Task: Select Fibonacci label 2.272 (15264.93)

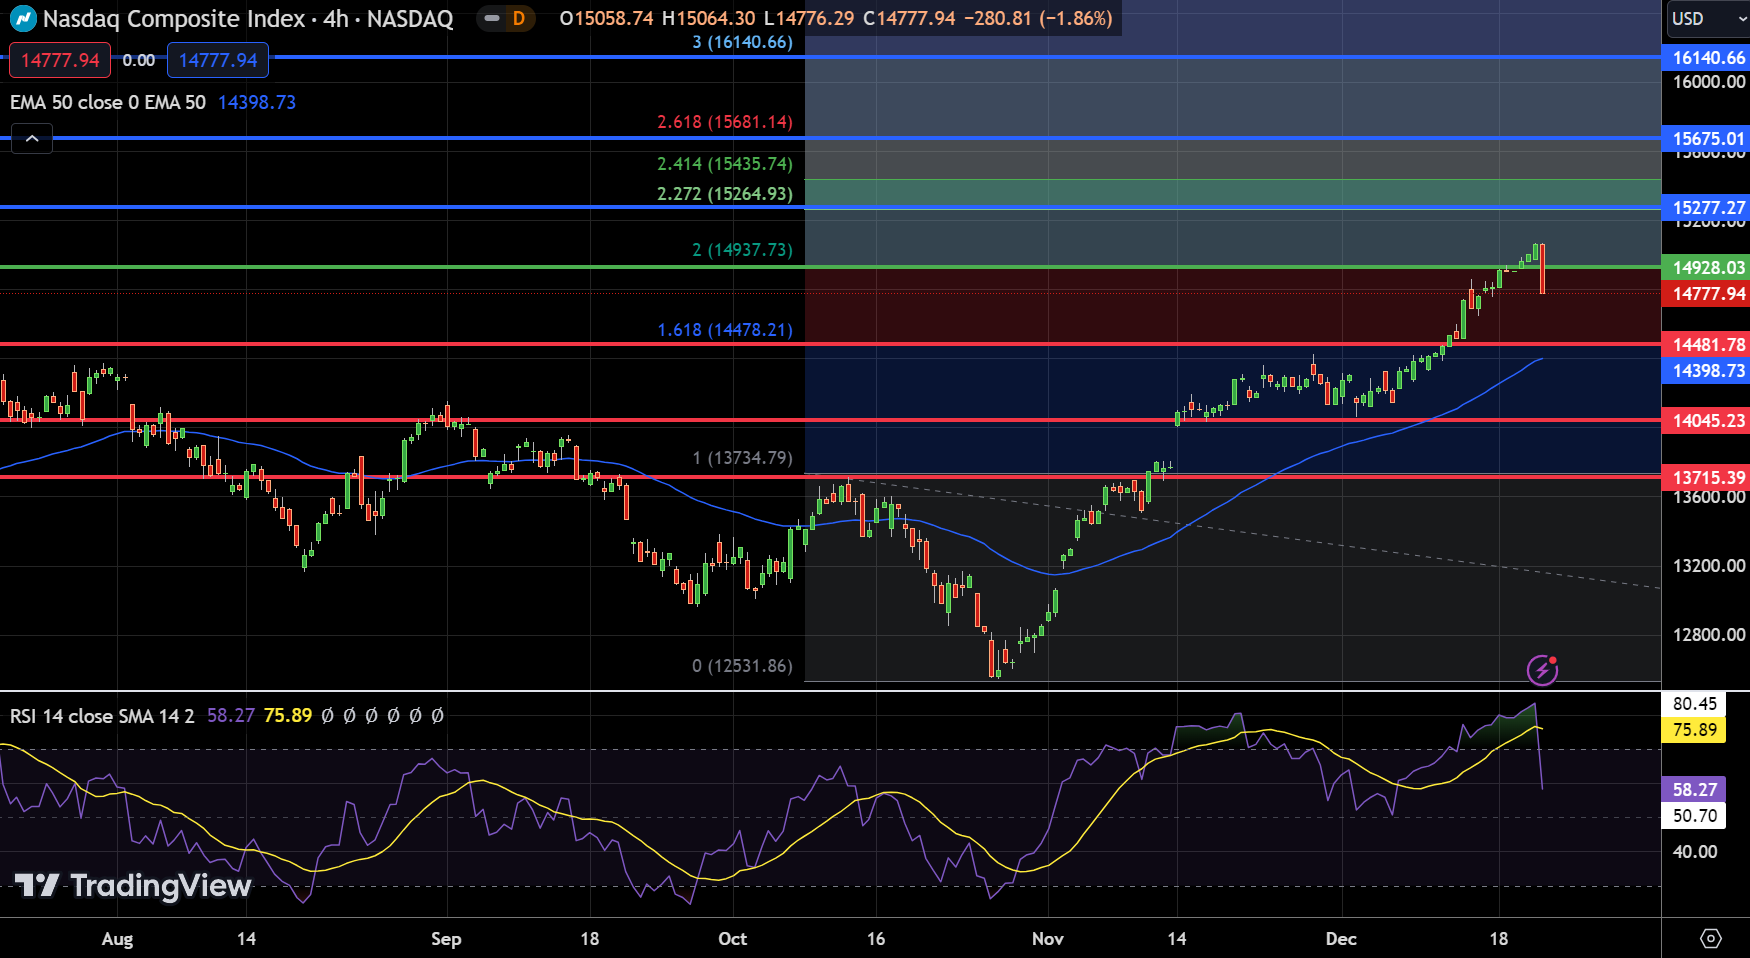Action: click(725, 194)
